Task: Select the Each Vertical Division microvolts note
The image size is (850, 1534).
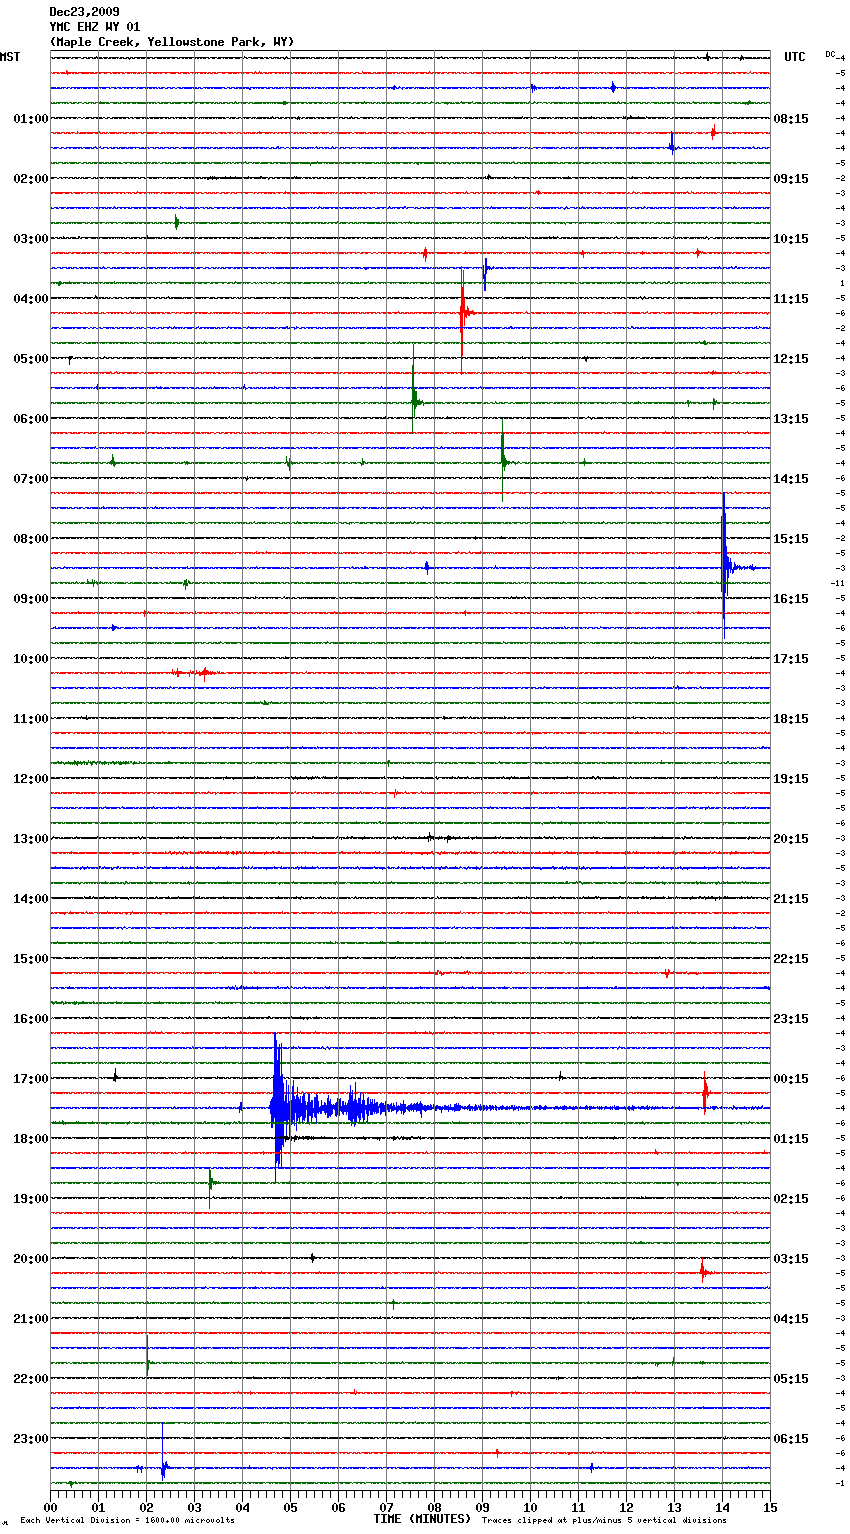Action: [x=127, y=1521]
